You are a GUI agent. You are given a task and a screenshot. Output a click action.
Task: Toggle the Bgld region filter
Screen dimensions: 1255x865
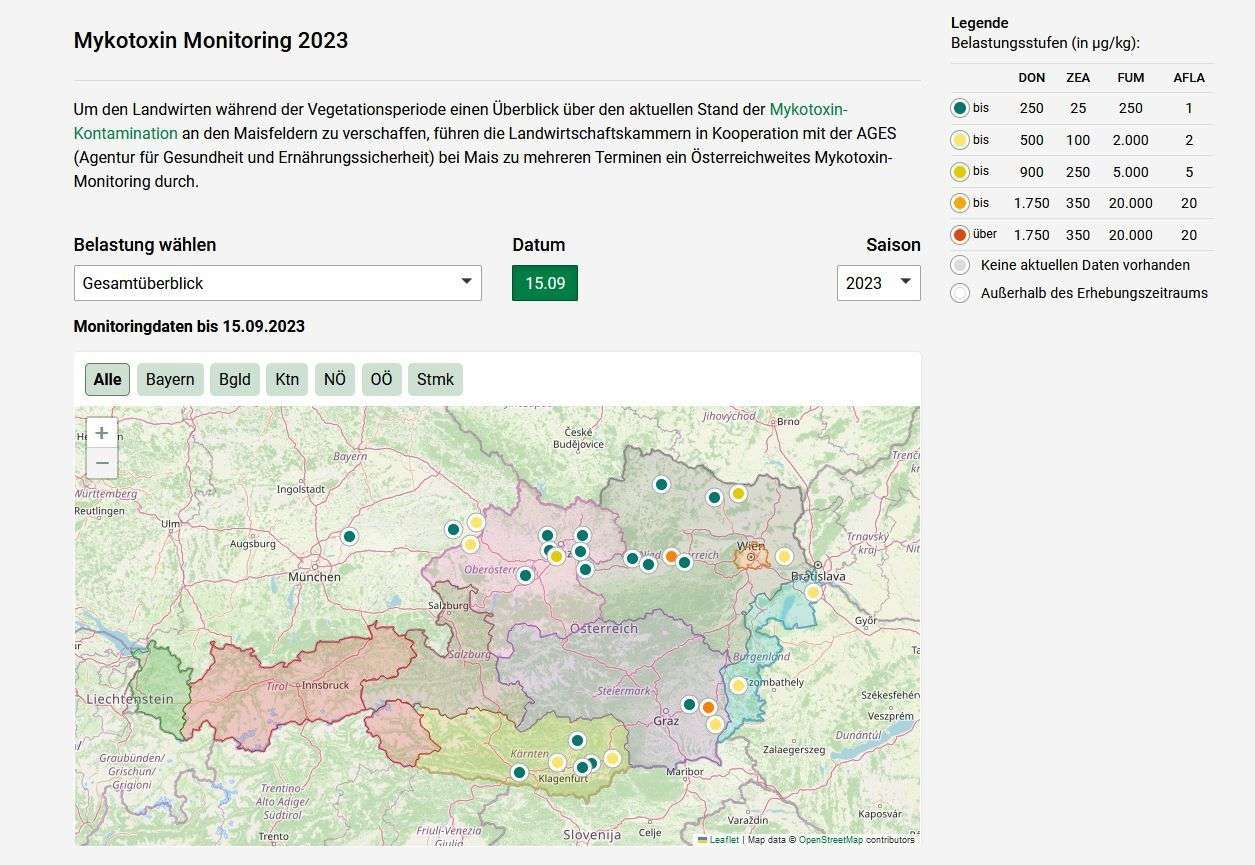[x=234, y=379]
